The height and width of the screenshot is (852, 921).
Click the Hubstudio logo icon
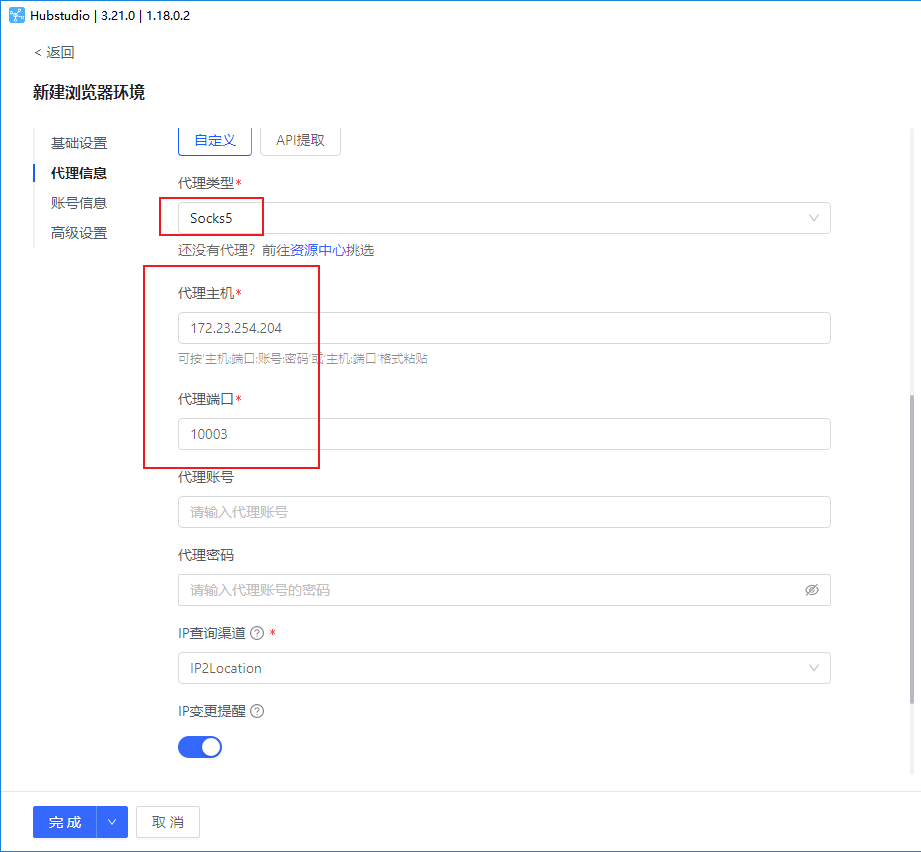[16, 15]
